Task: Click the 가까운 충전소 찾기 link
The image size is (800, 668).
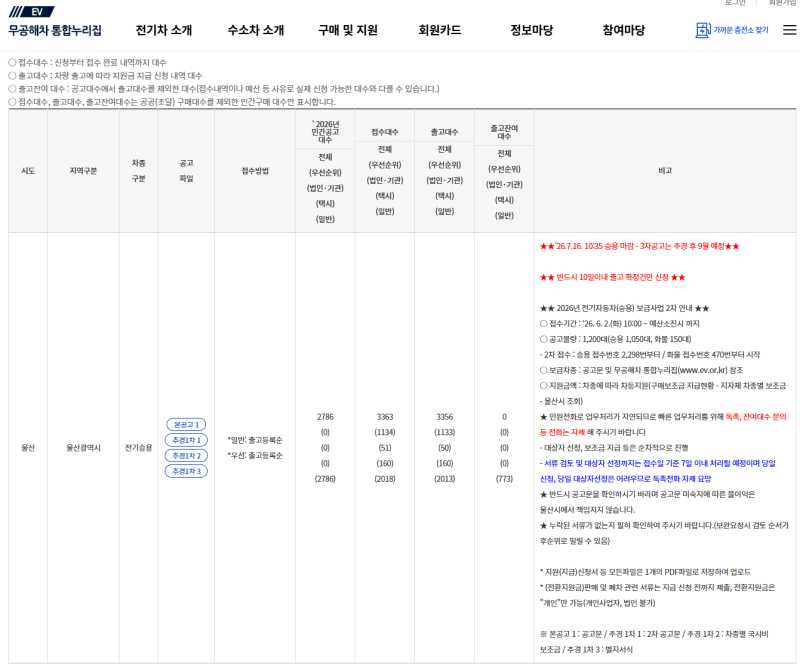Action: coord(740,30)
